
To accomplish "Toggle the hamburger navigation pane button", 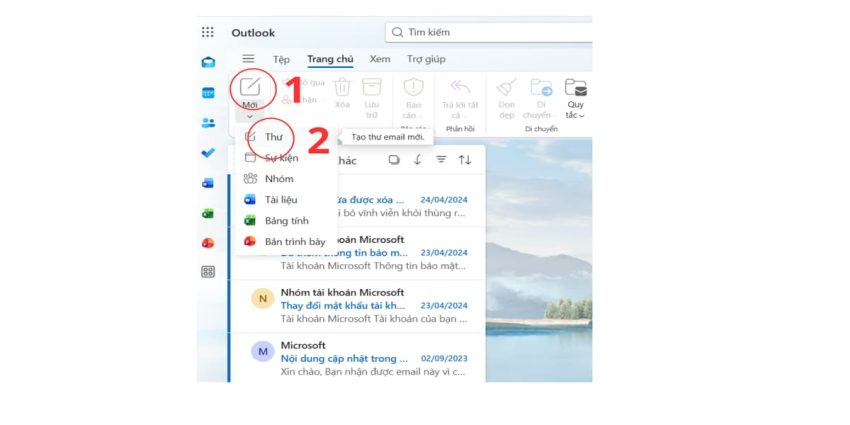I will (248, 59).
